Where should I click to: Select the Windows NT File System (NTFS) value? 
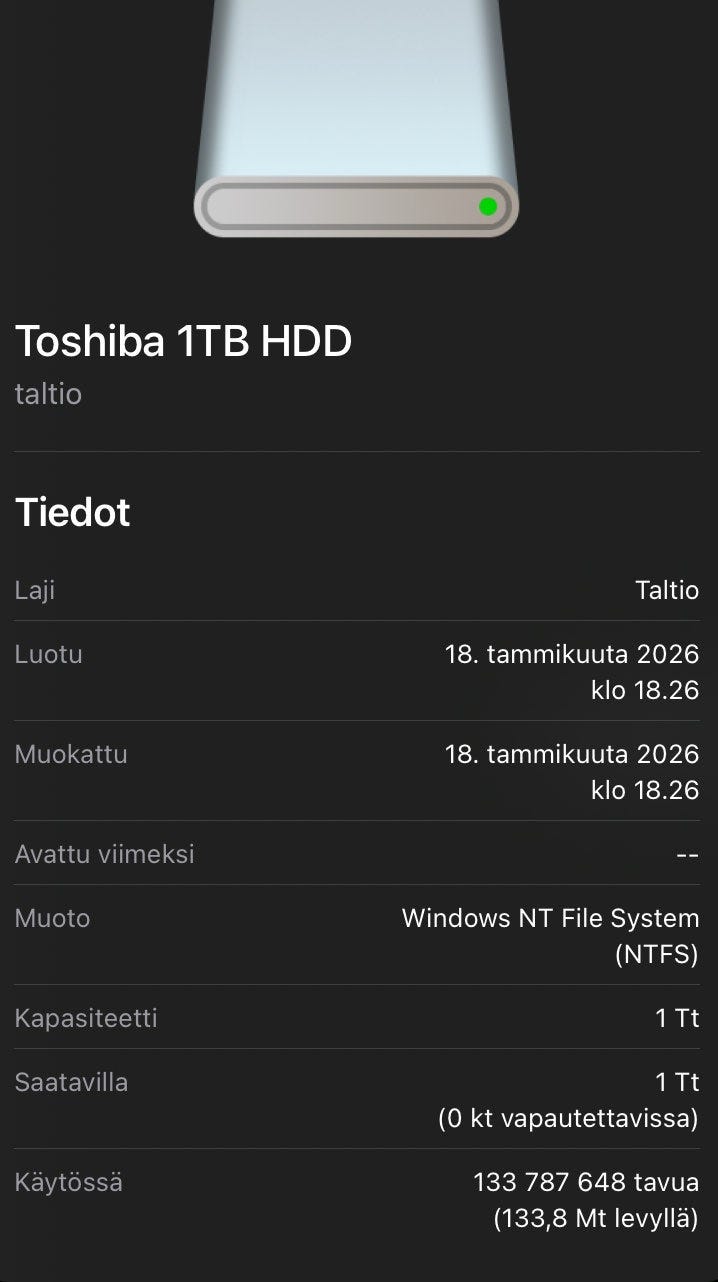550,936
